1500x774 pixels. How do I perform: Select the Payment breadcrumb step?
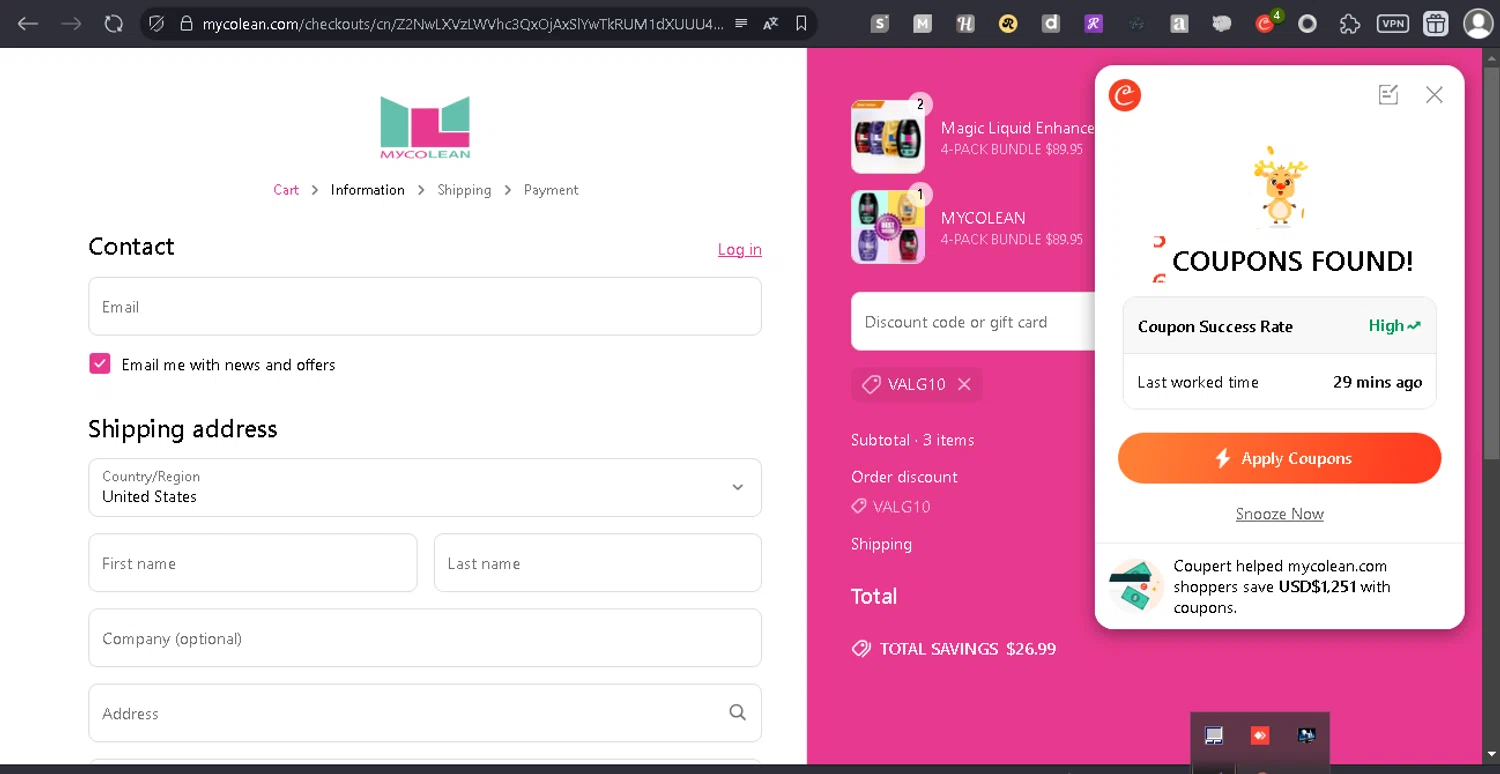tap(551, 190)
